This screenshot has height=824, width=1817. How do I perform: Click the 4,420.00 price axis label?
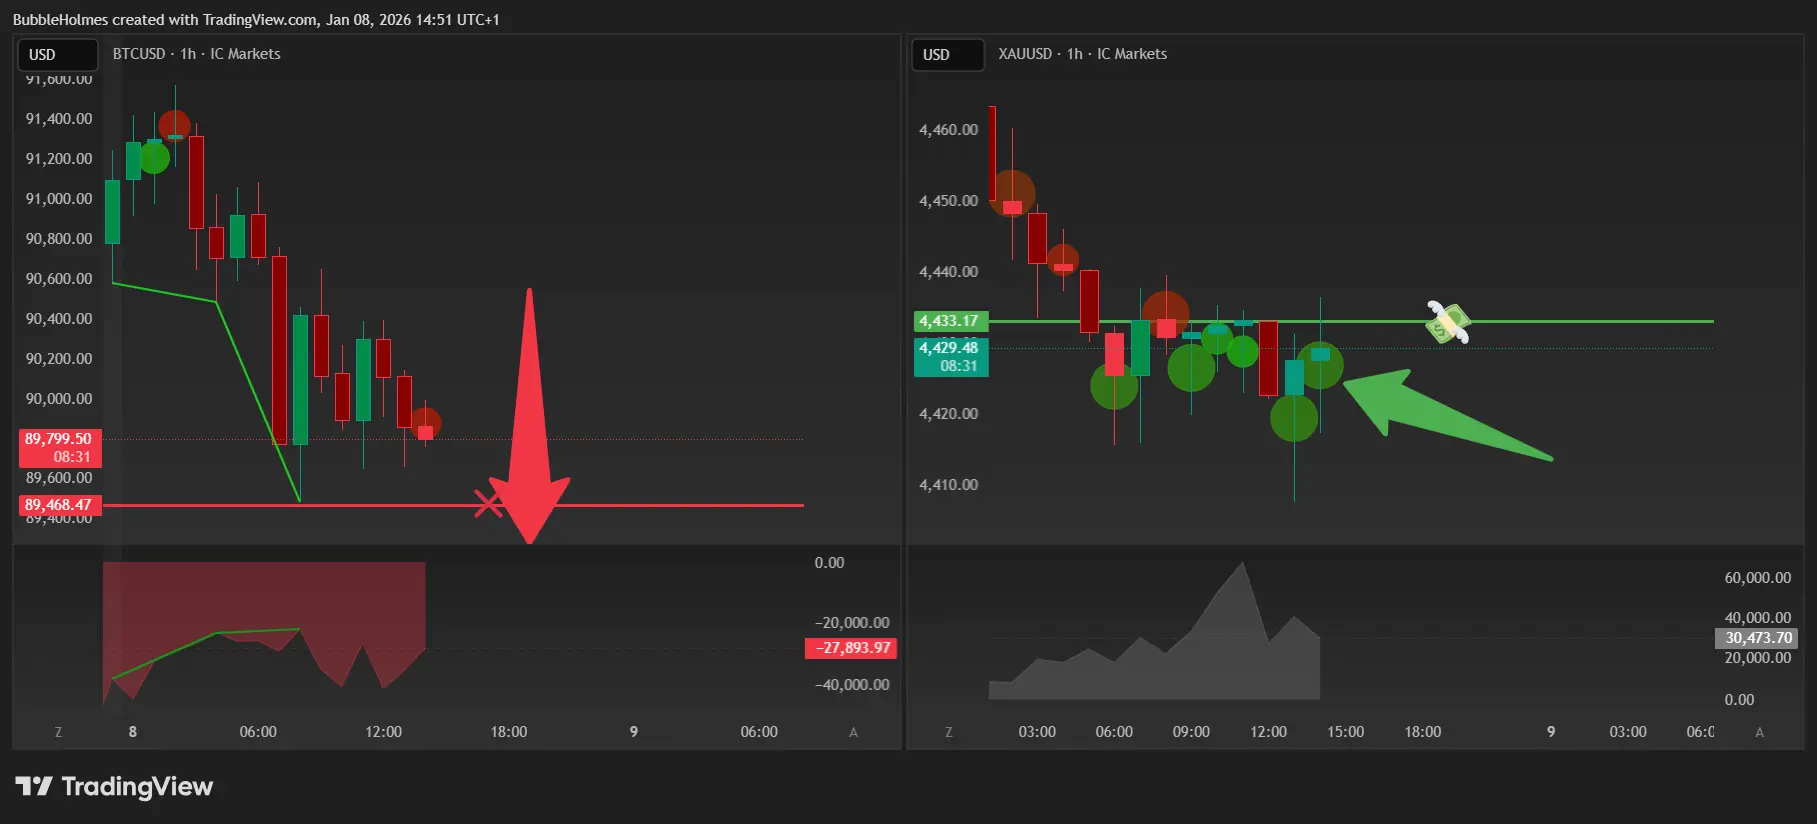[x=949, y=414]
